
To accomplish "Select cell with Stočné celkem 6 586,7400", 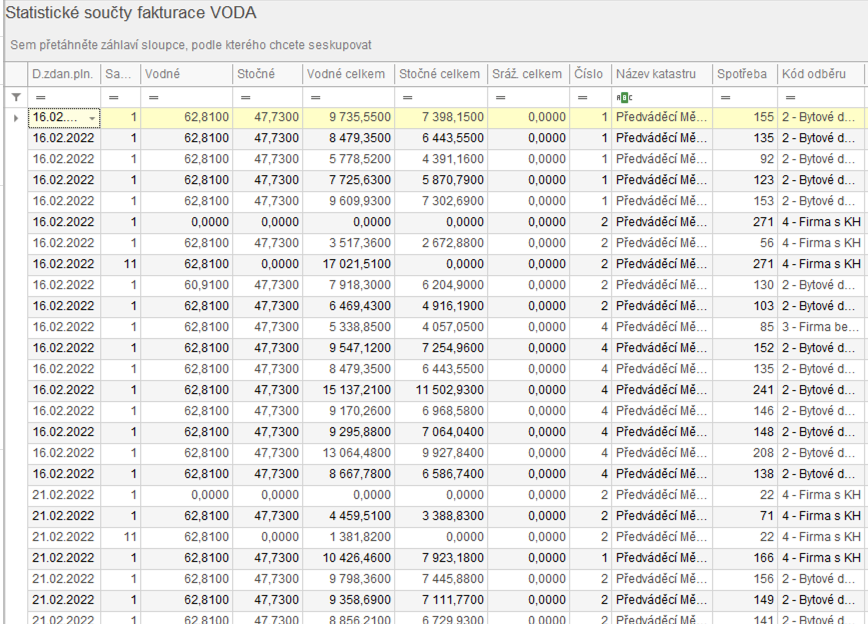I will tap(441, 474).
